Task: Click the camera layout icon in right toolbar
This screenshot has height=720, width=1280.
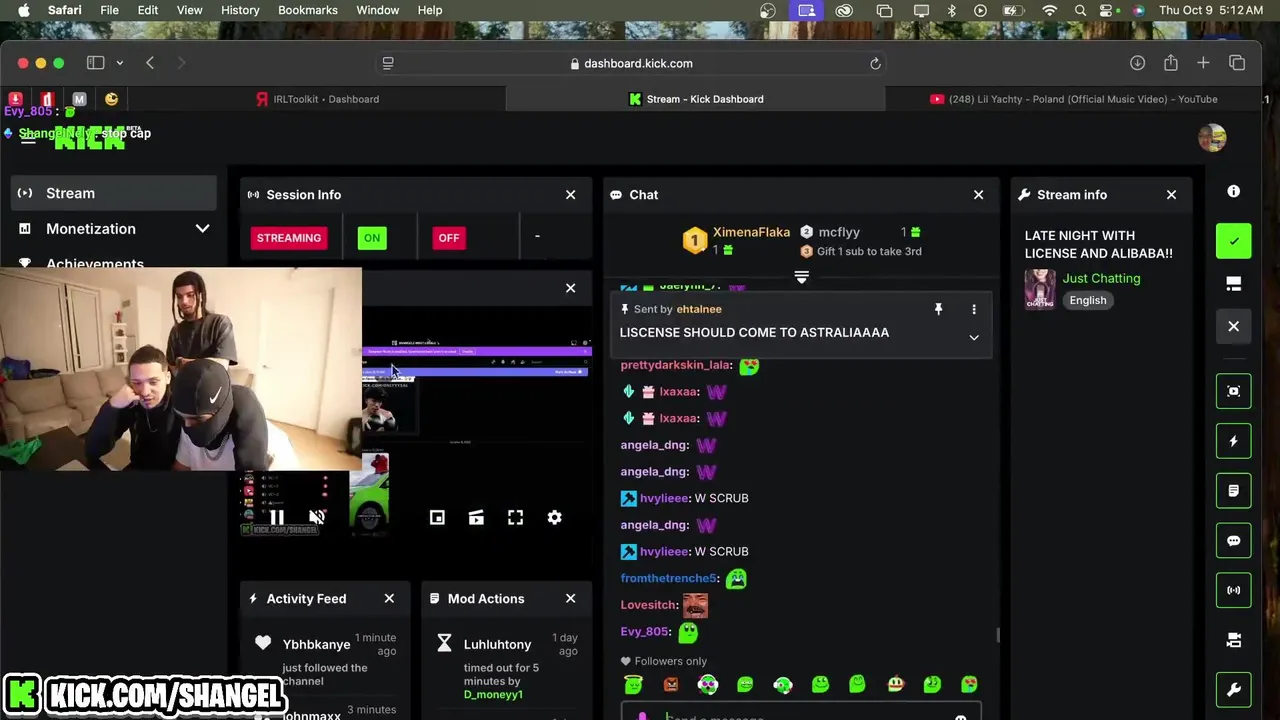Action: [x=1233, y=640]
